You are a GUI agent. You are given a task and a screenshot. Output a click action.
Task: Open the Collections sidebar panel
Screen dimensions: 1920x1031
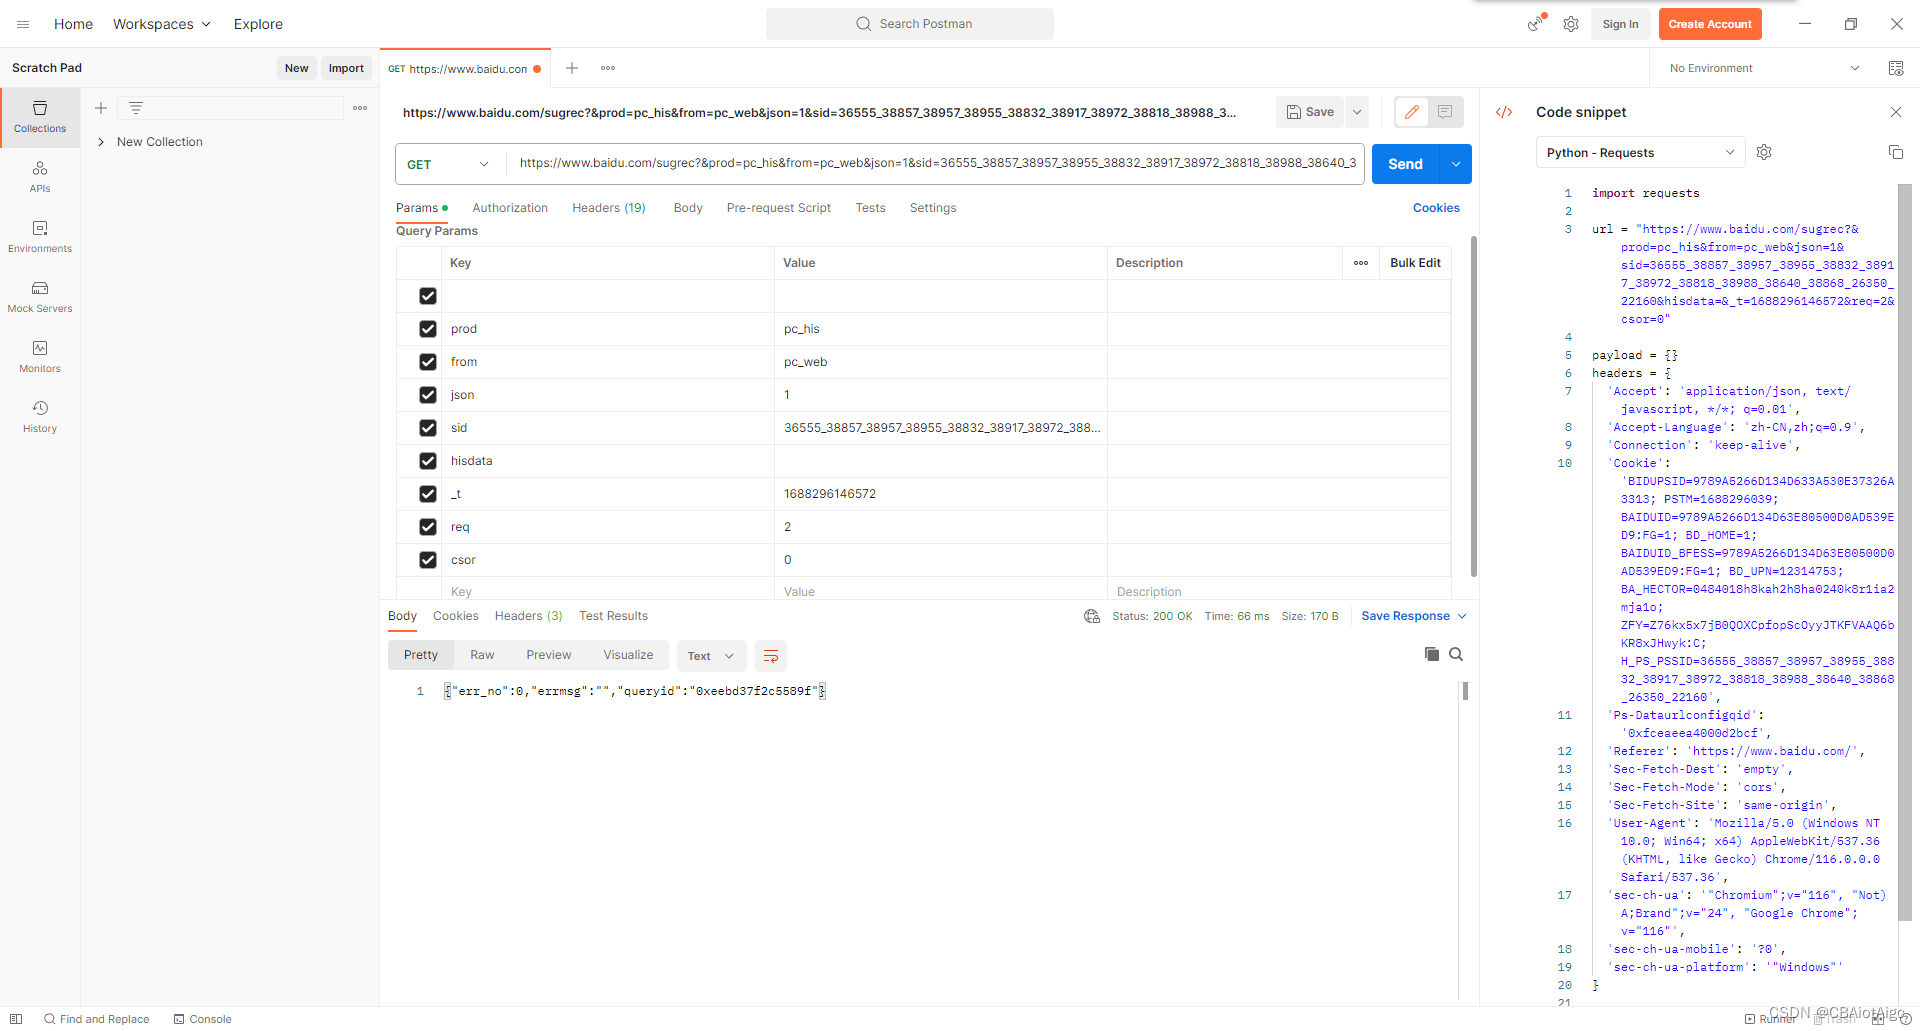(x=40, y=117)
